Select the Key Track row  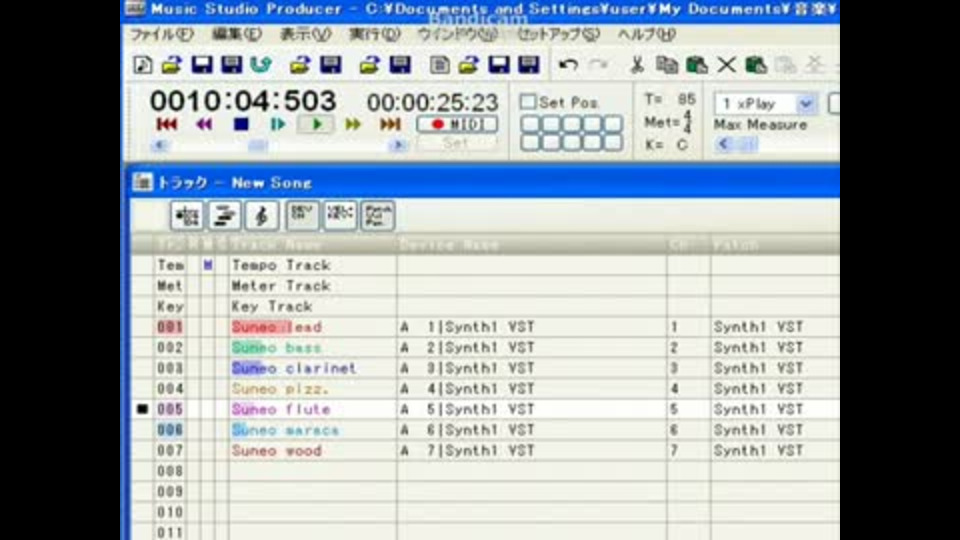(484, 306)
